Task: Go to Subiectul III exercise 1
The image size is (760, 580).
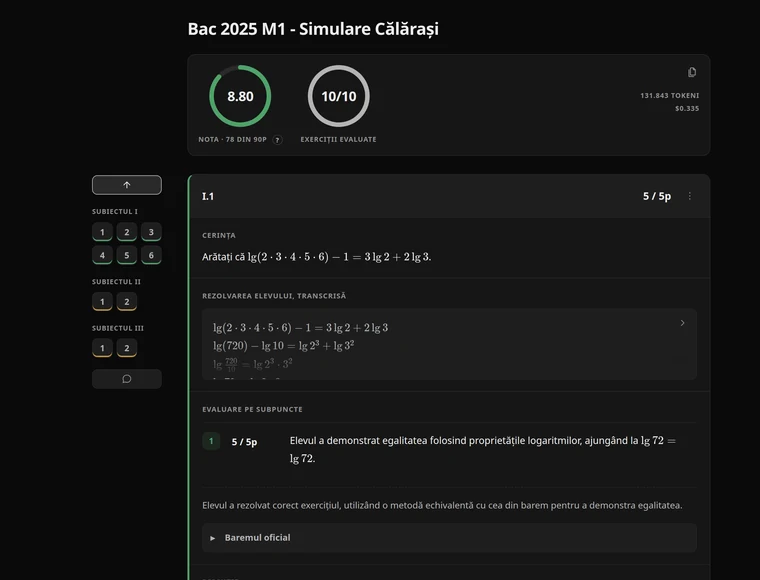Action: pos(102,348)
